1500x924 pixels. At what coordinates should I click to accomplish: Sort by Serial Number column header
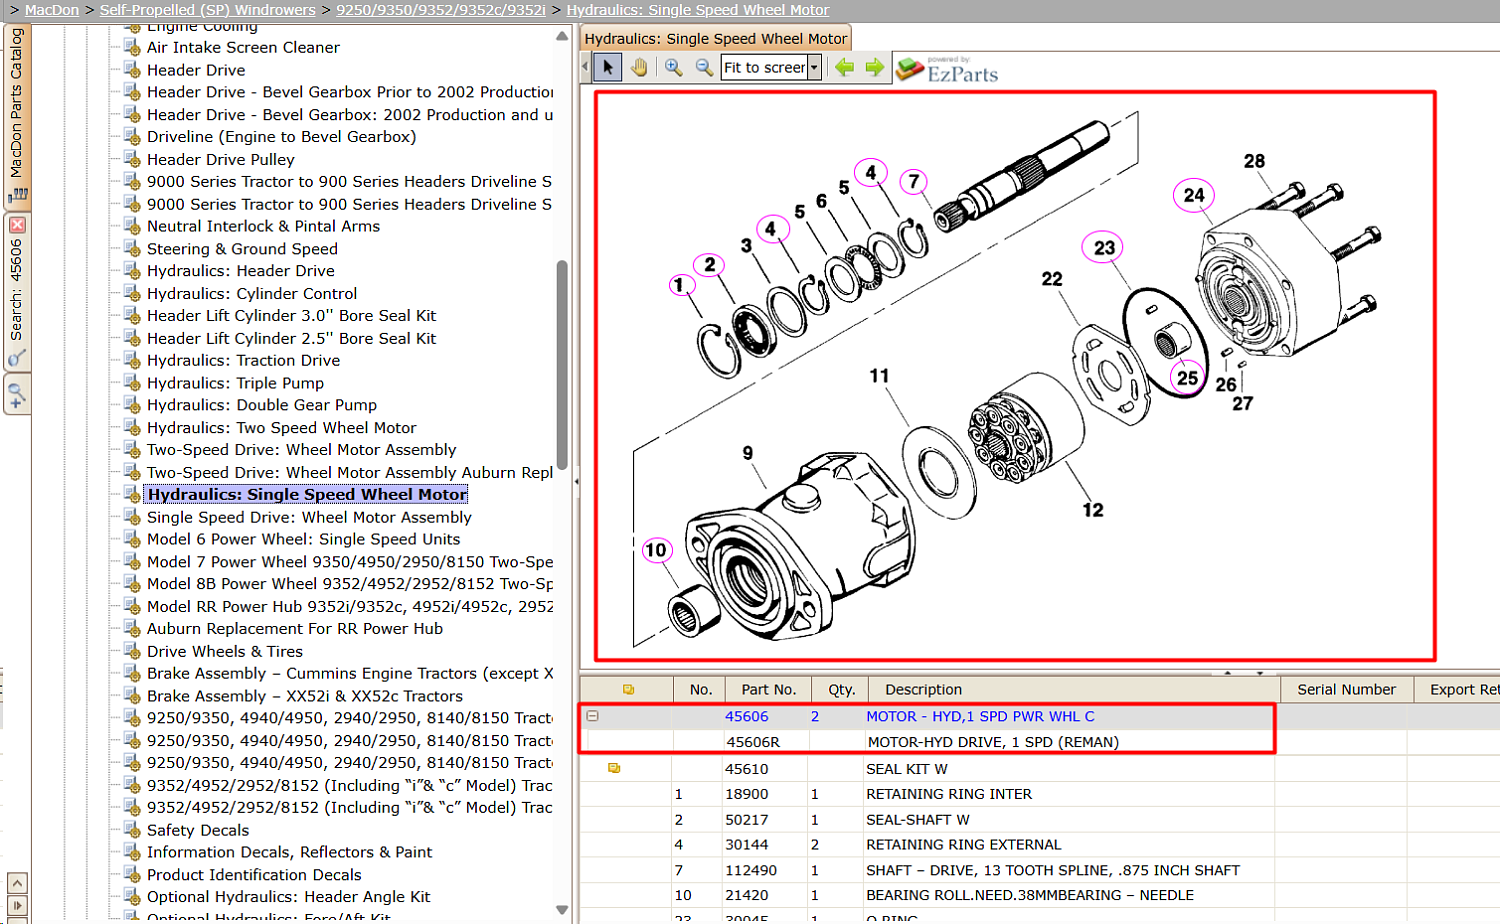tap(1346, 689)
